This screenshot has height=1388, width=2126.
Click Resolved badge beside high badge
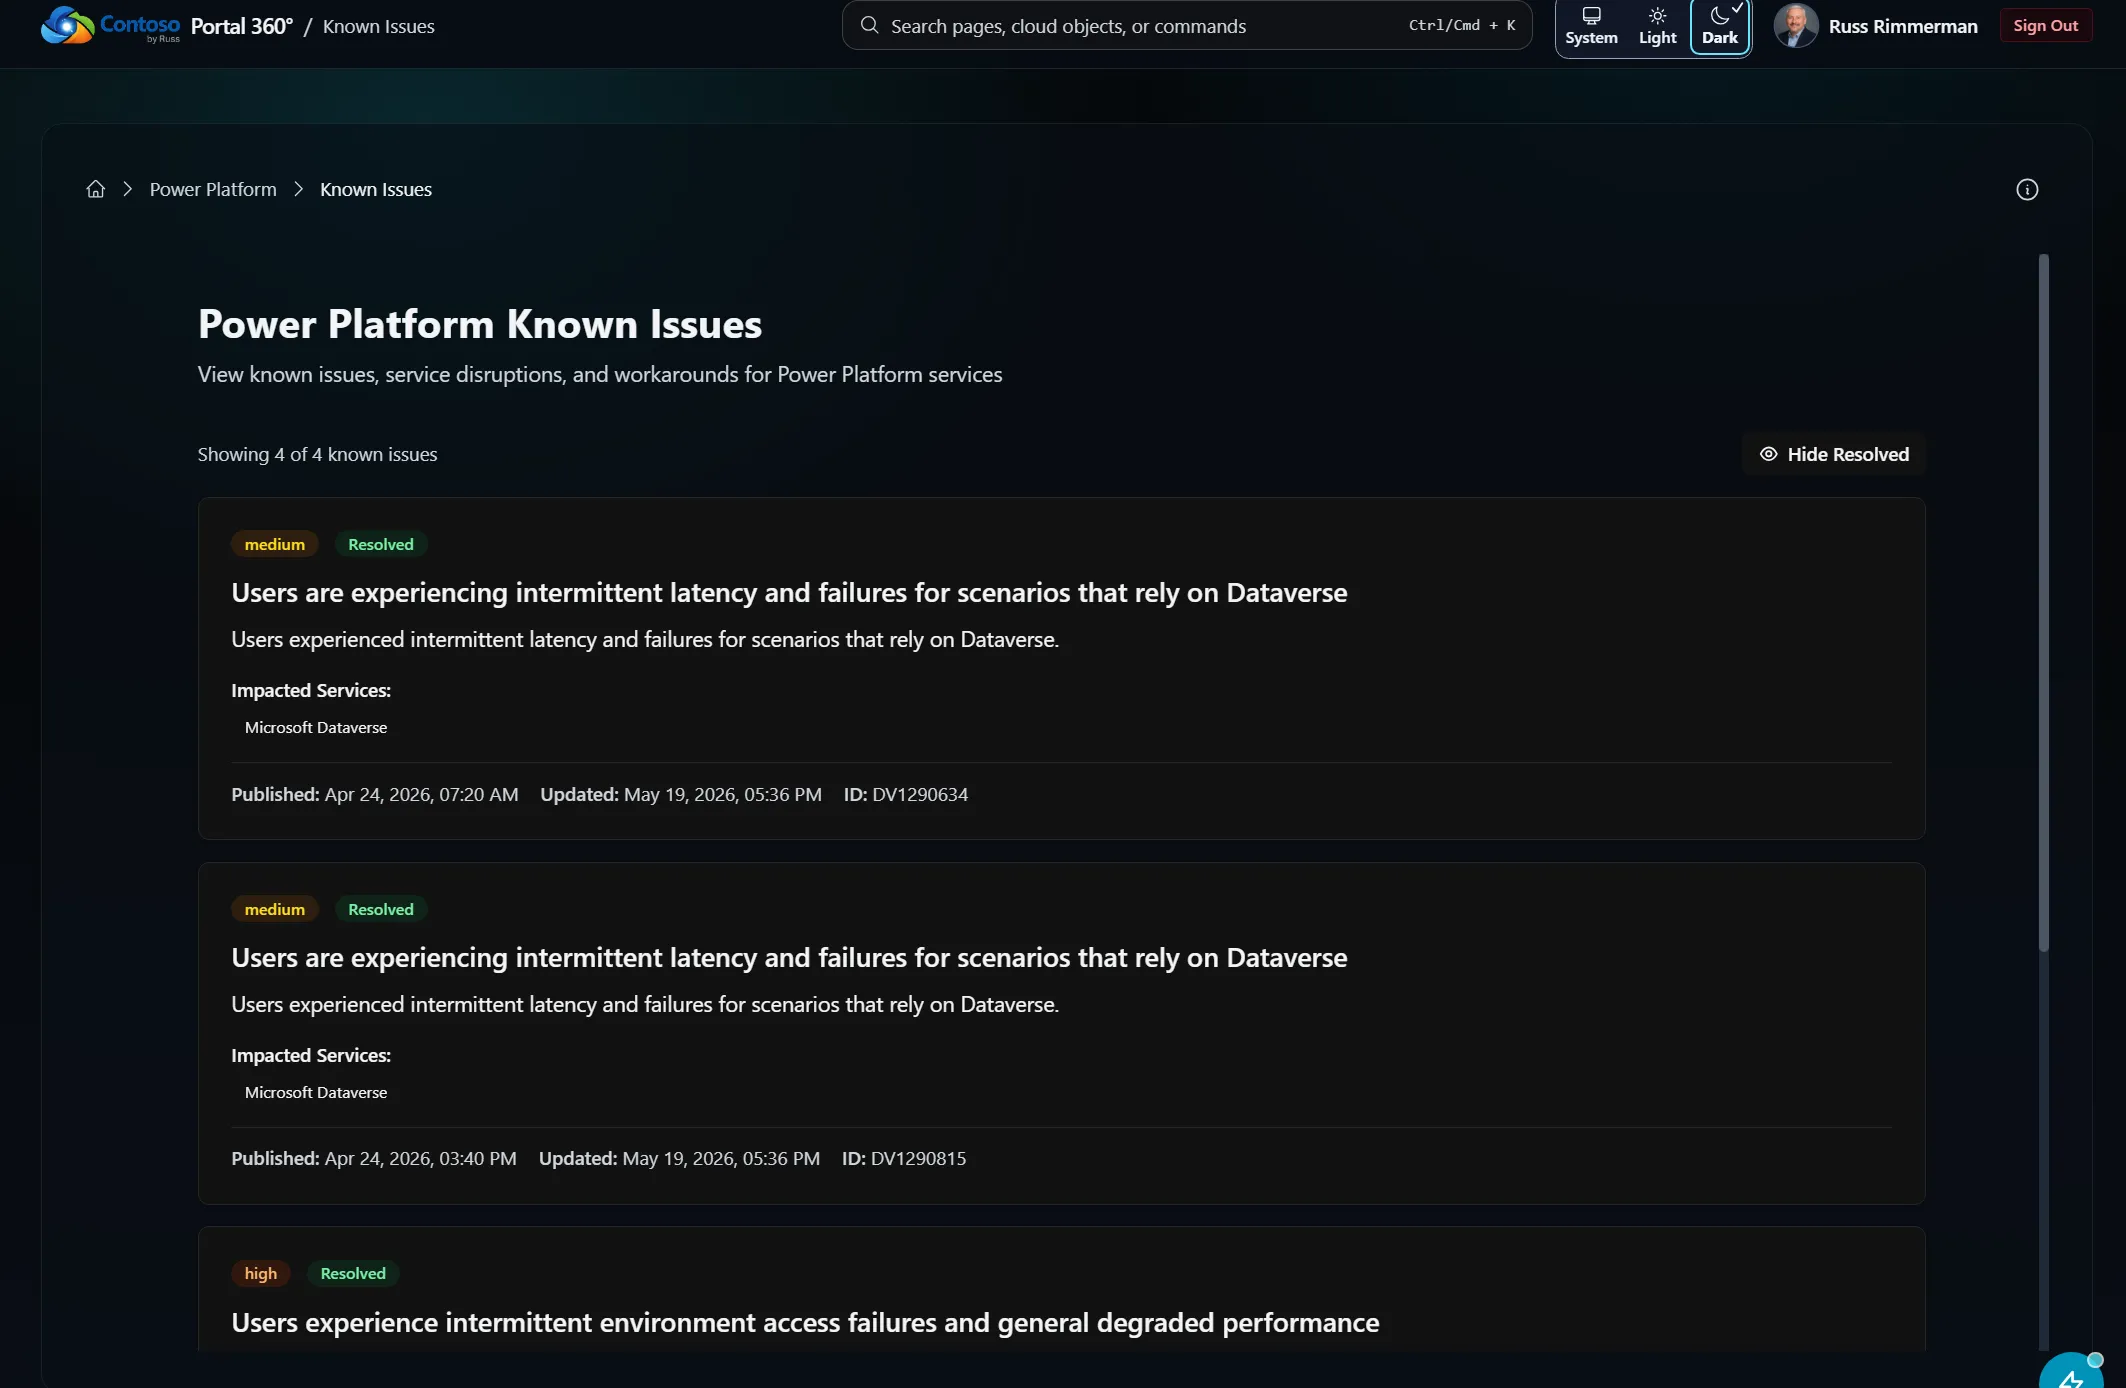[x=353, y=1273]
